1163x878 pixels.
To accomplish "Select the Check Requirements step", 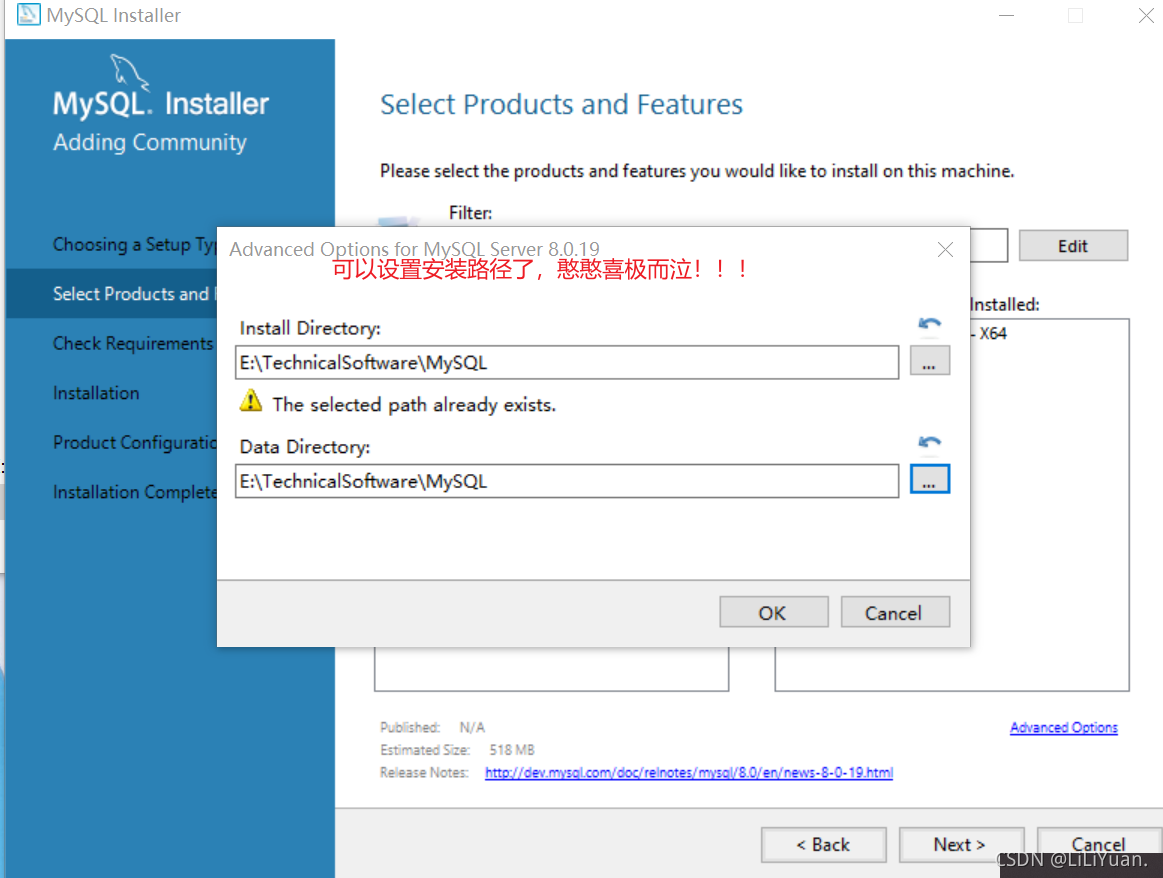I will click(134, 343).
